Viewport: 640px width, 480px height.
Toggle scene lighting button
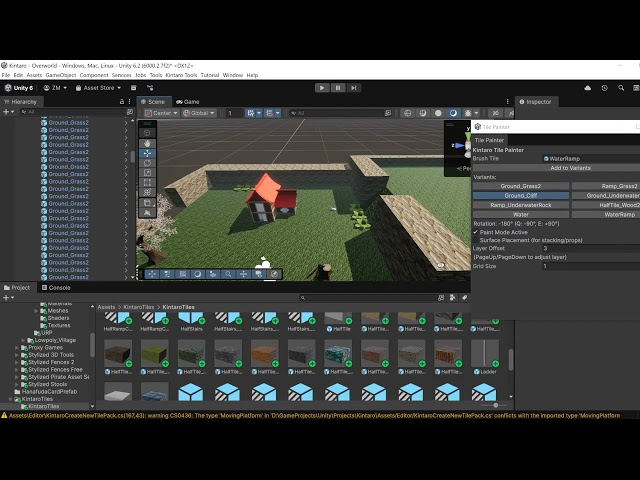pyautogui.click(x=423, y=113)
